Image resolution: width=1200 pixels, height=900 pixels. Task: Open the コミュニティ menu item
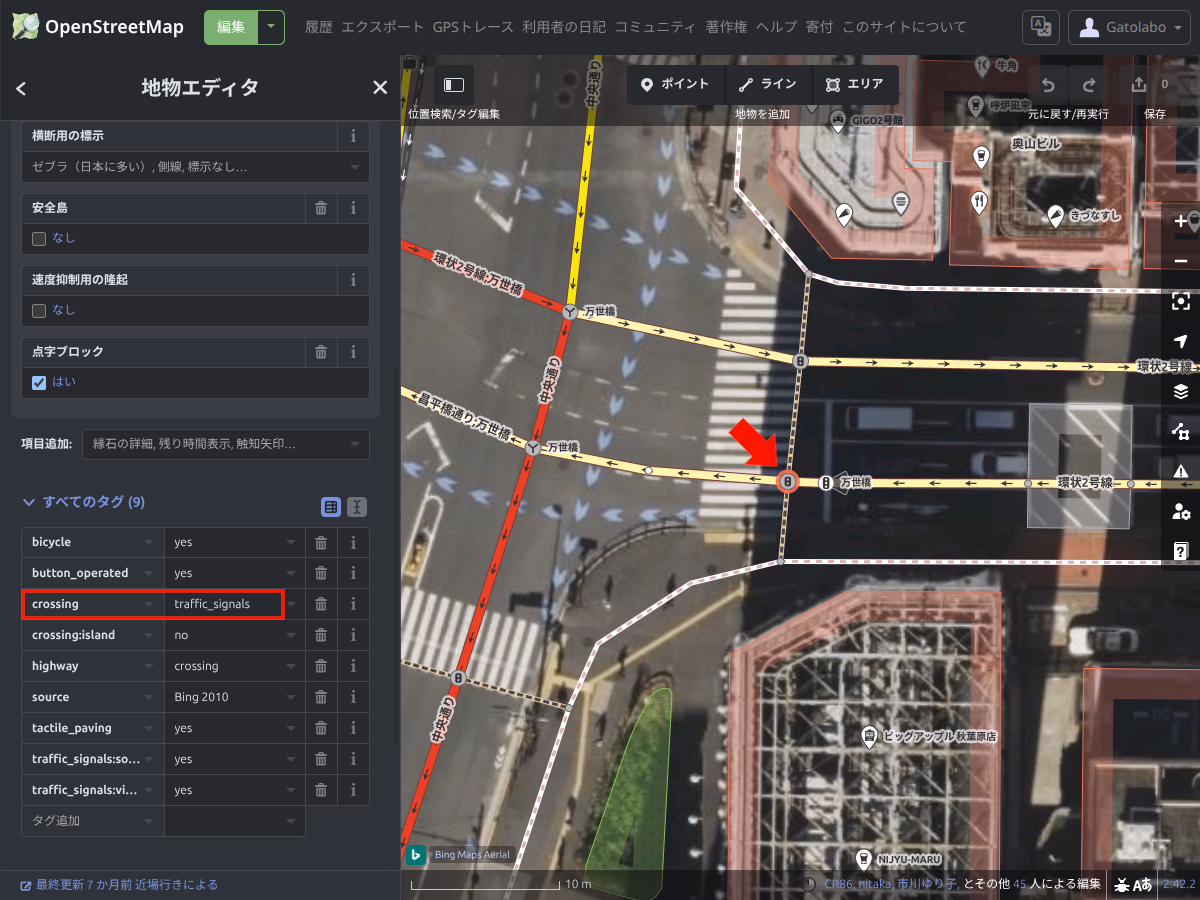(x=655, y=27)
